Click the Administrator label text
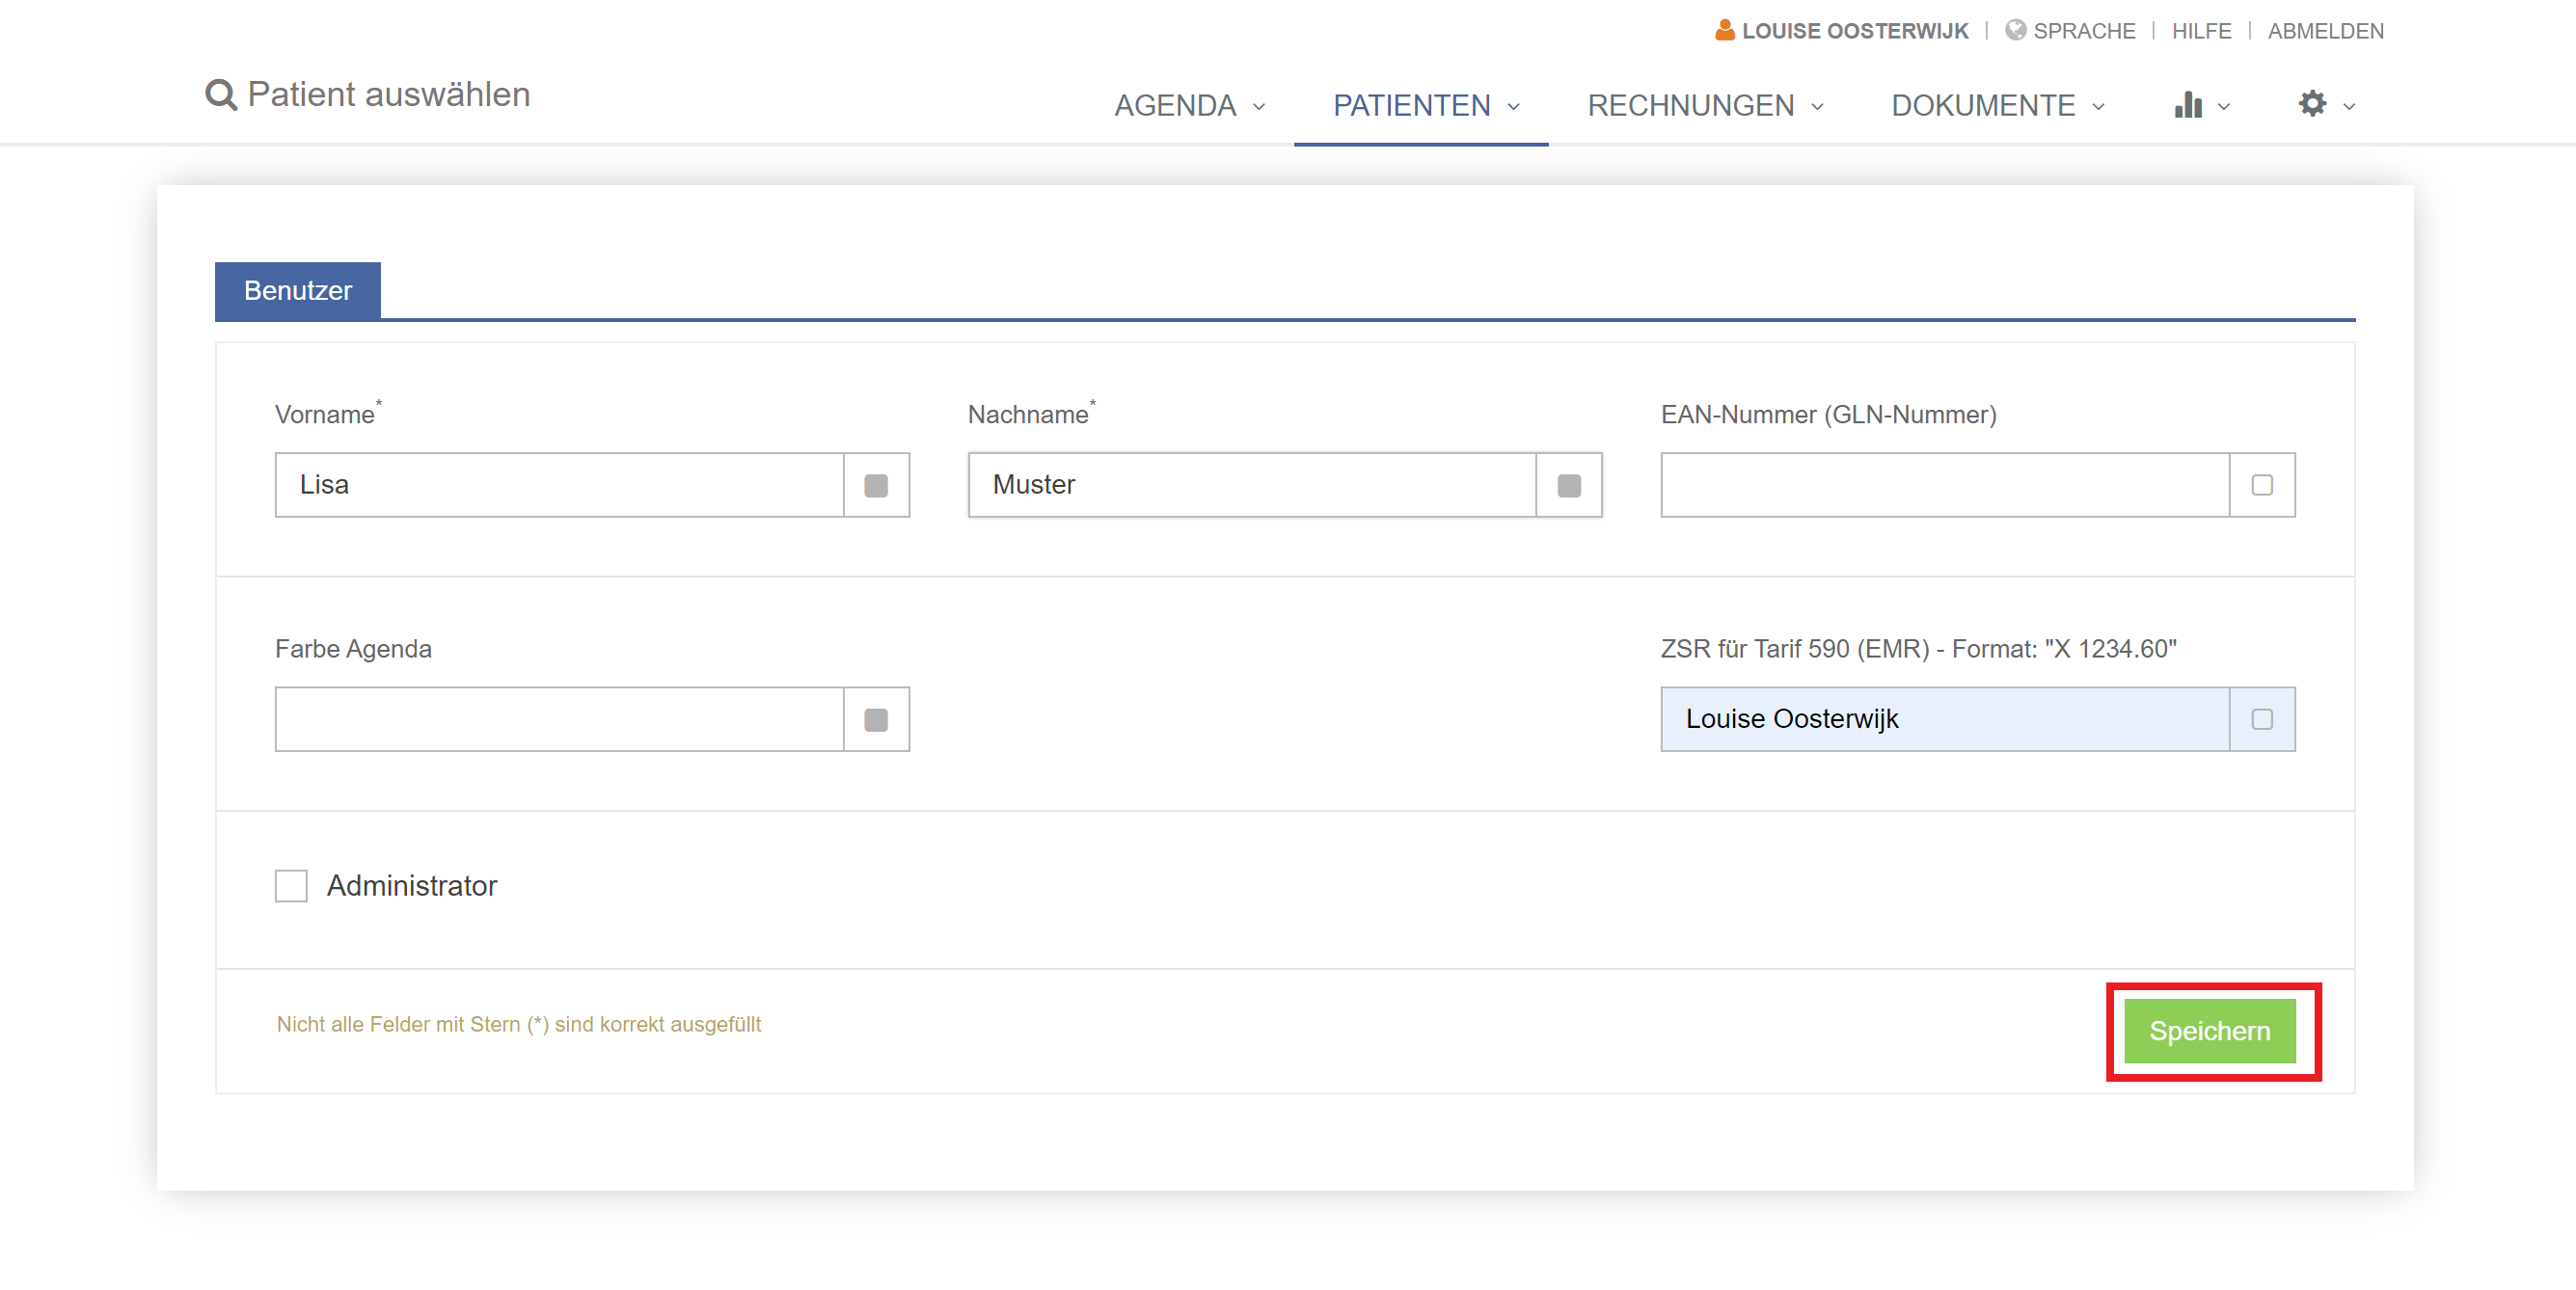 tap(412, 886)
